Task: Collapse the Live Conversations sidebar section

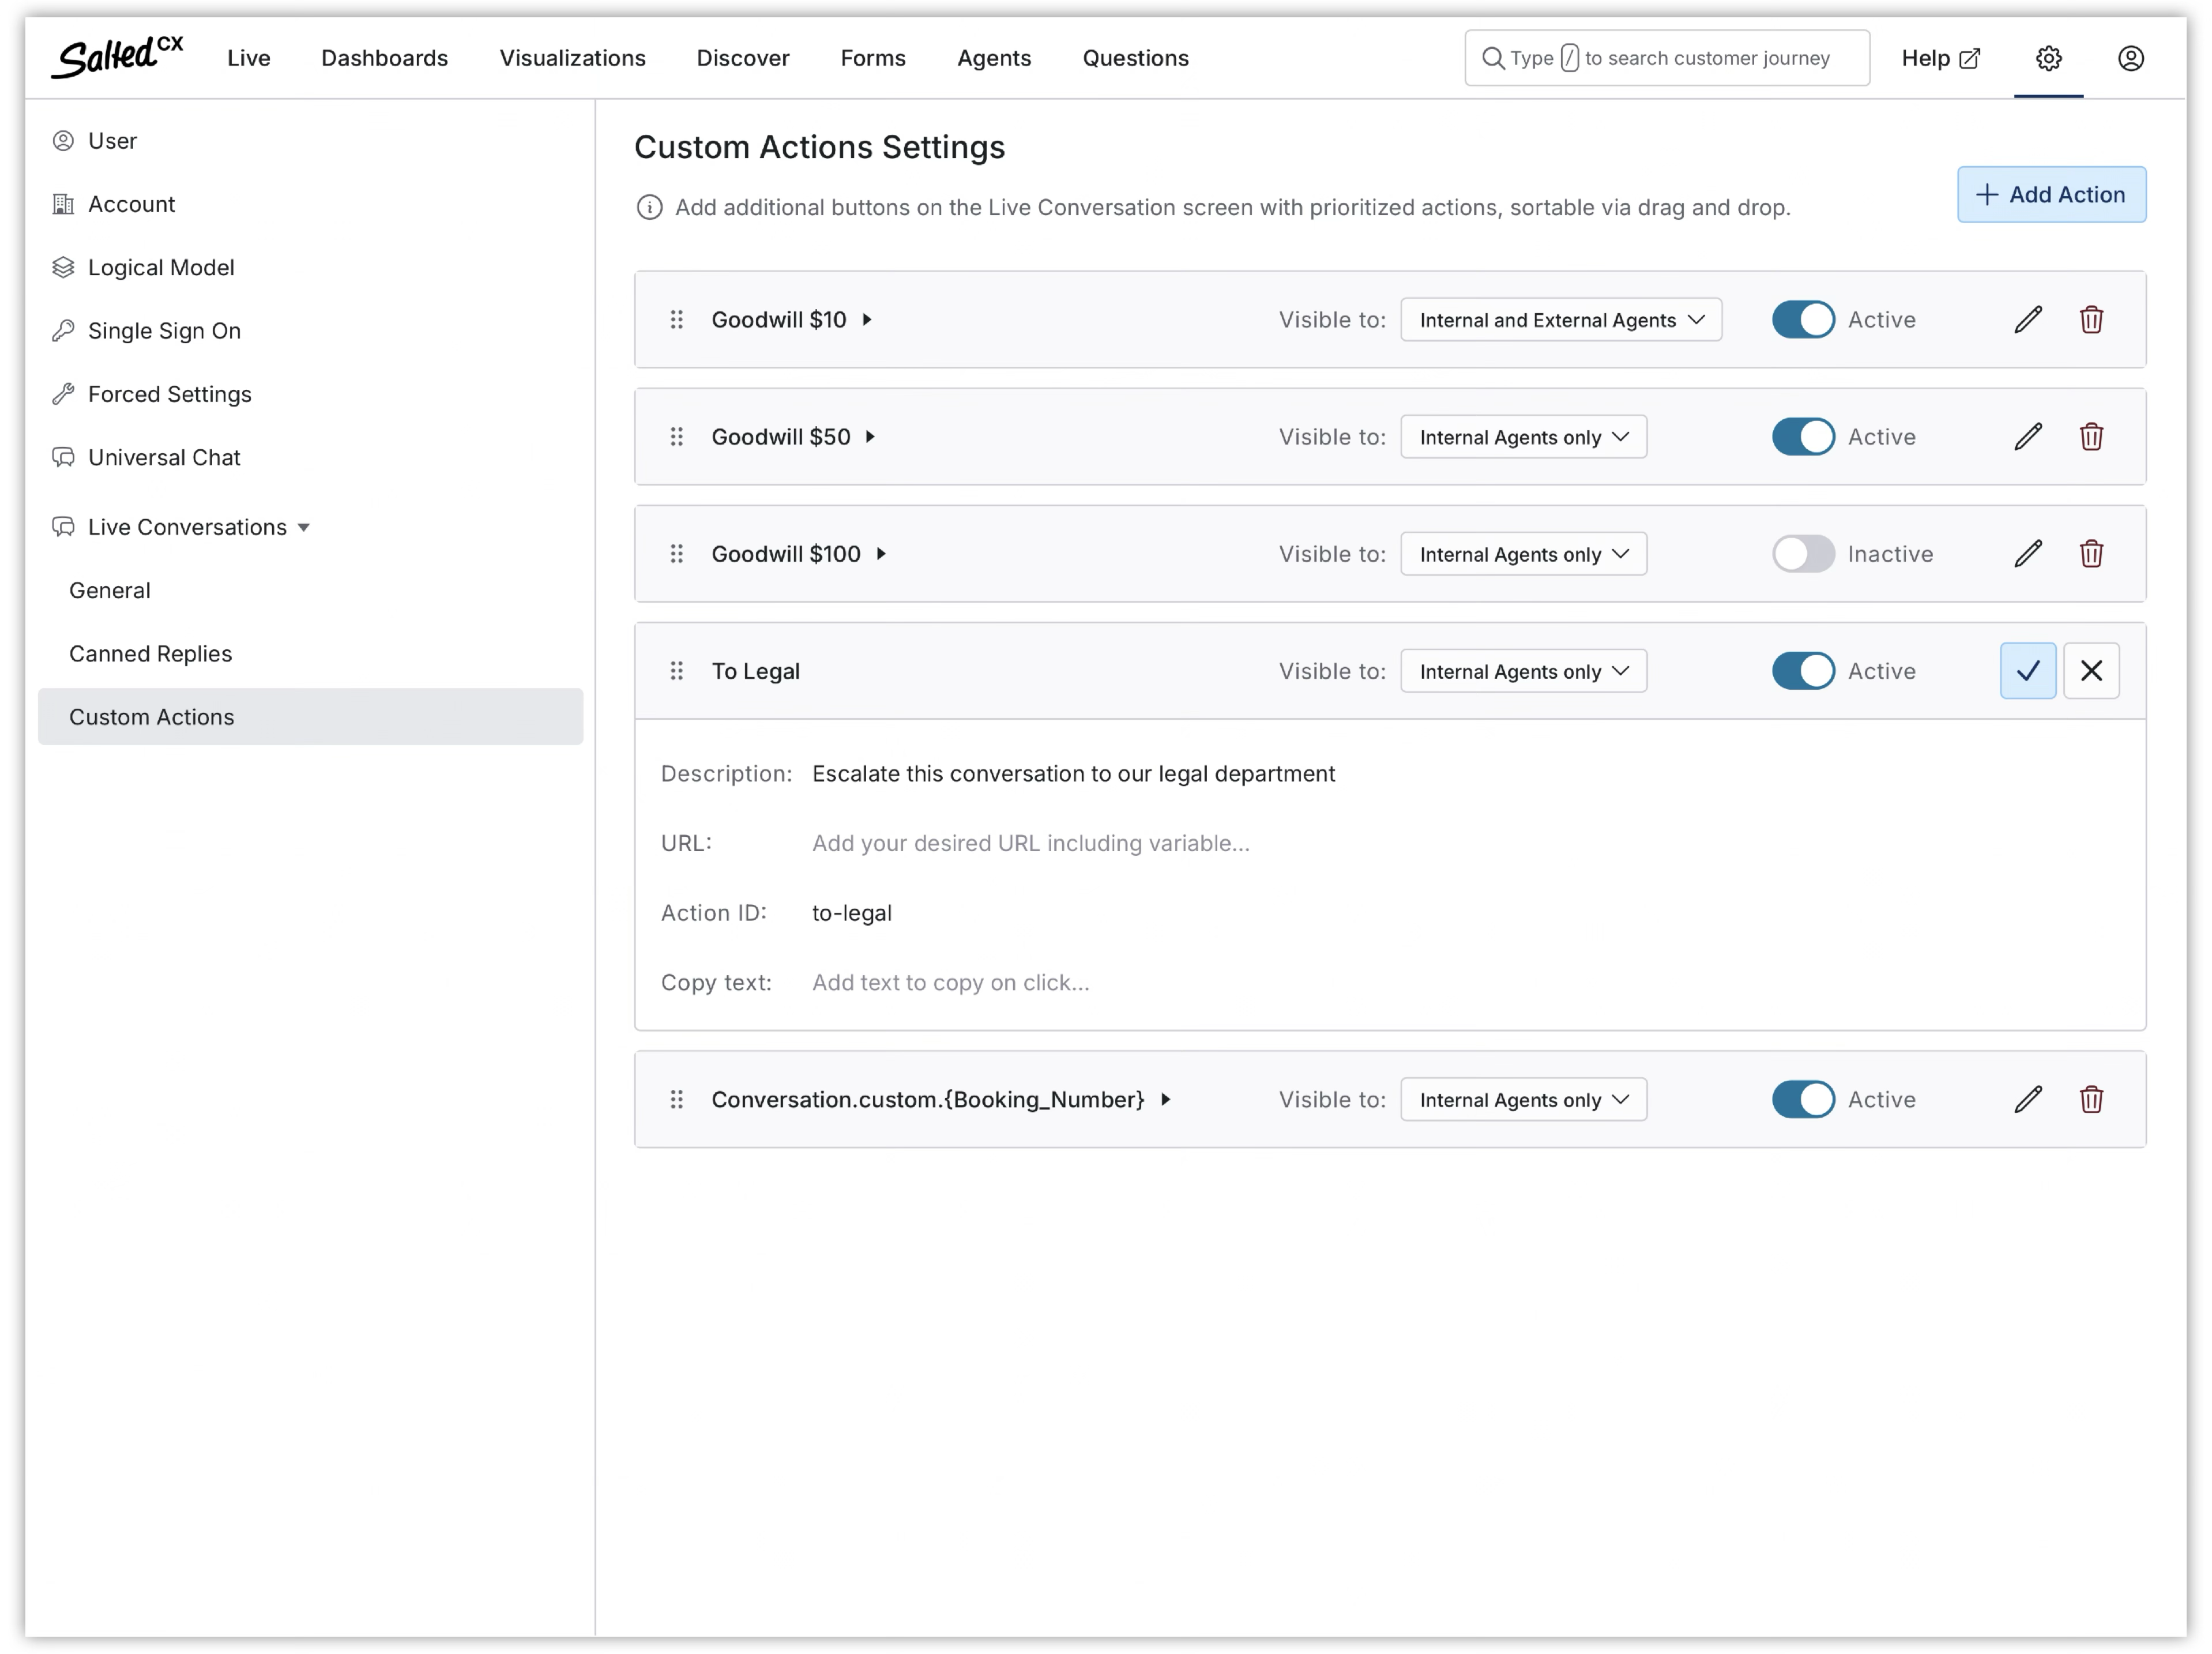Action: coord(304,527)
